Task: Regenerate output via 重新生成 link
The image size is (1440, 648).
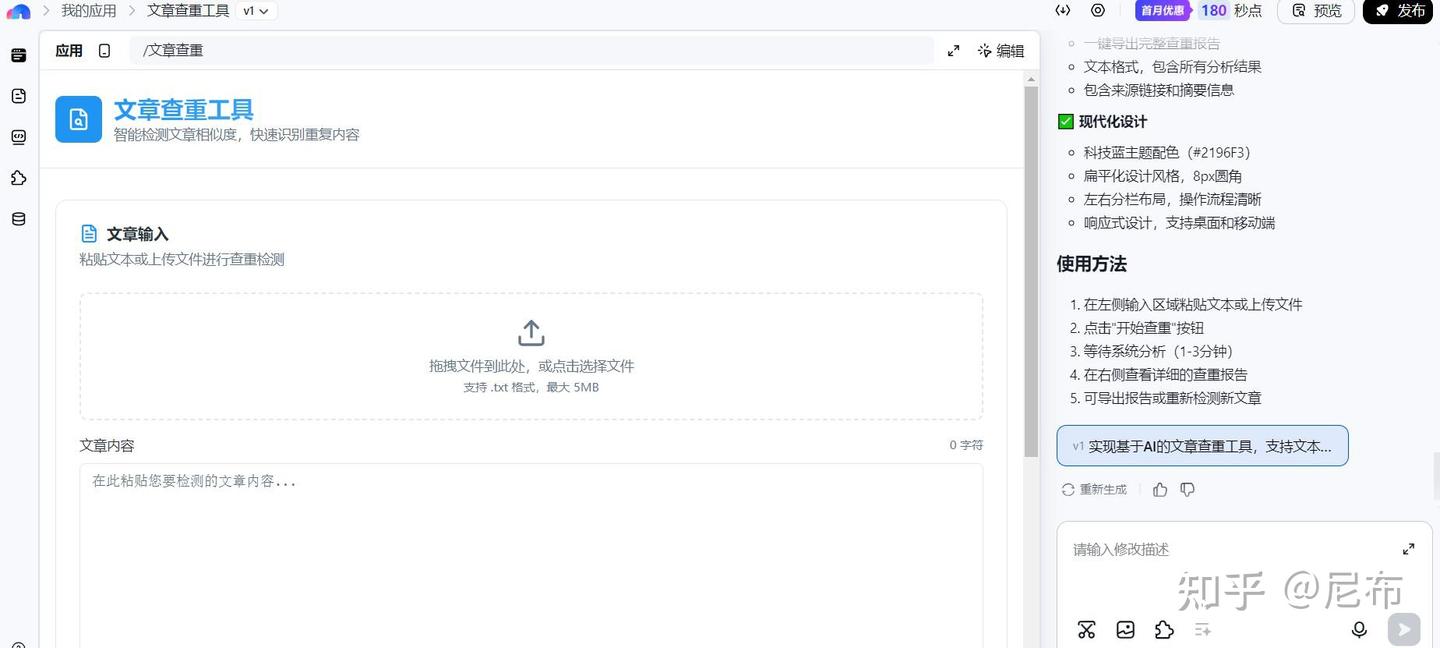Action: click(1093, 489)
